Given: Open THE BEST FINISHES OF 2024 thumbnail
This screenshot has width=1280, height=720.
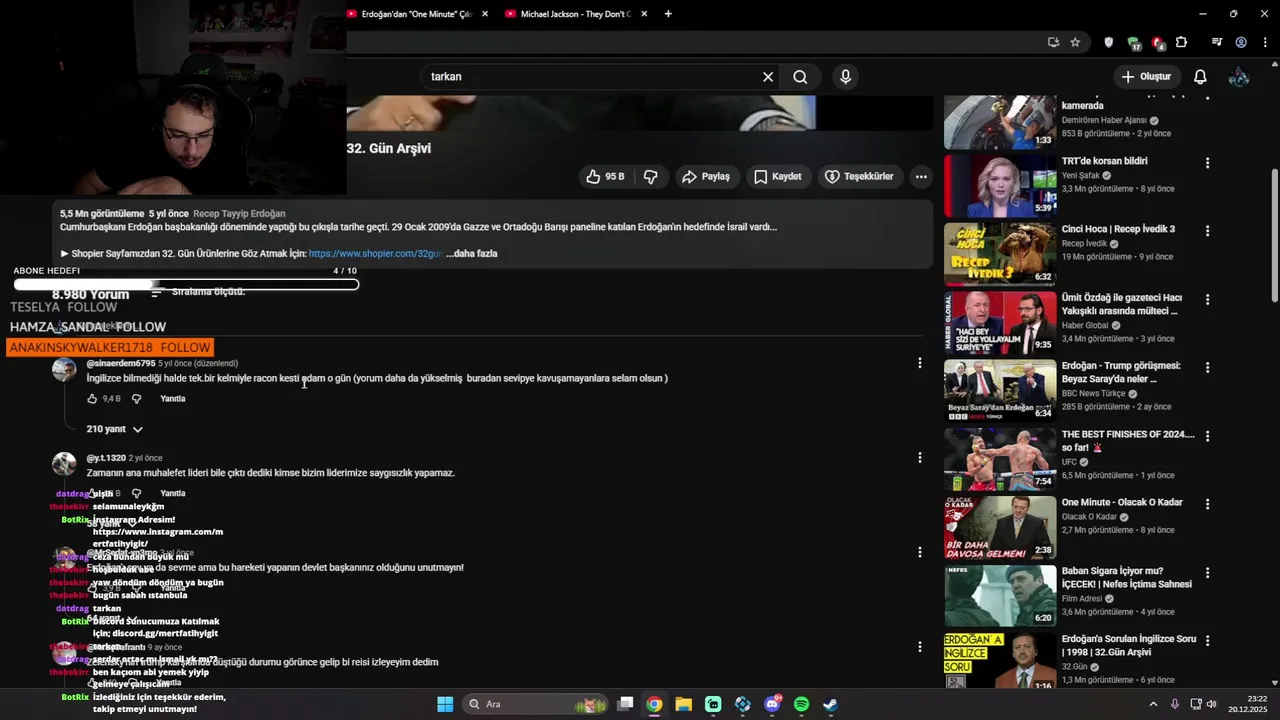Looking at the screenshot, I should click(1000, 459).
